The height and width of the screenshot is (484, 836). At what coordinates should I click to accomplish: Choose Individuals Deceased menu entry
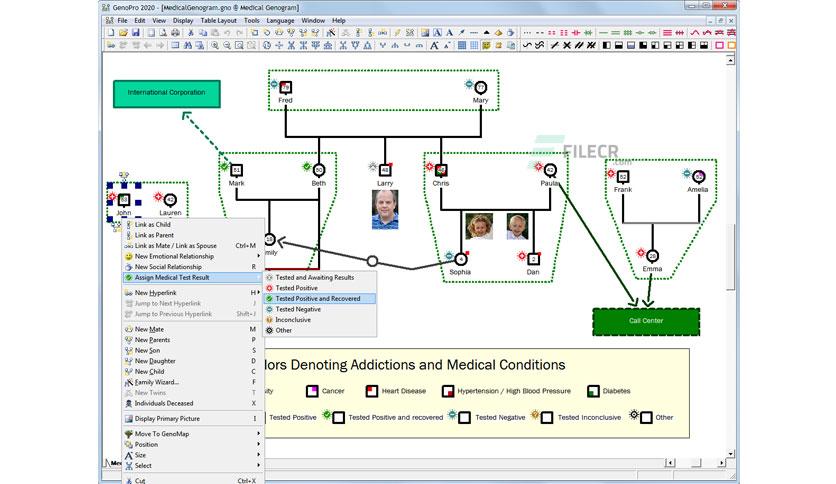point(192,404)
